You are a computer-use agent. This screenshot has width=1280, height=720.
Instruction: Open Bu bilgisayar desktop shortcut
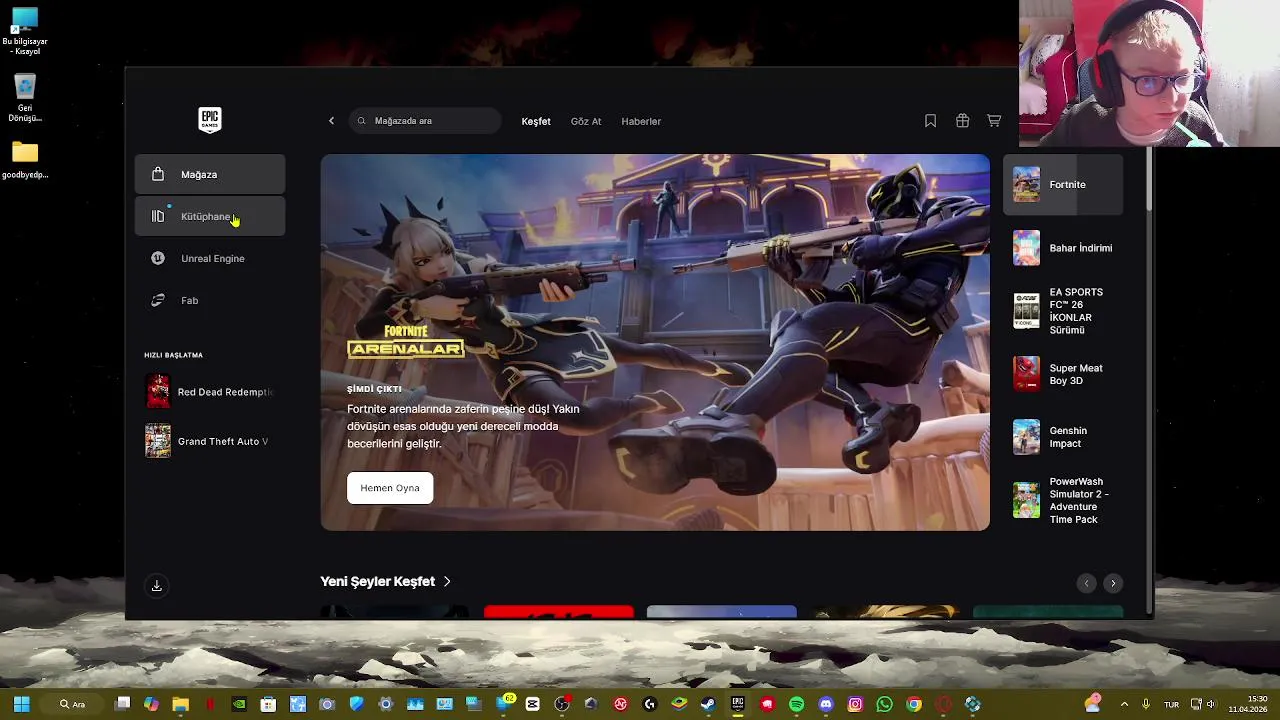tap(25, 32)
